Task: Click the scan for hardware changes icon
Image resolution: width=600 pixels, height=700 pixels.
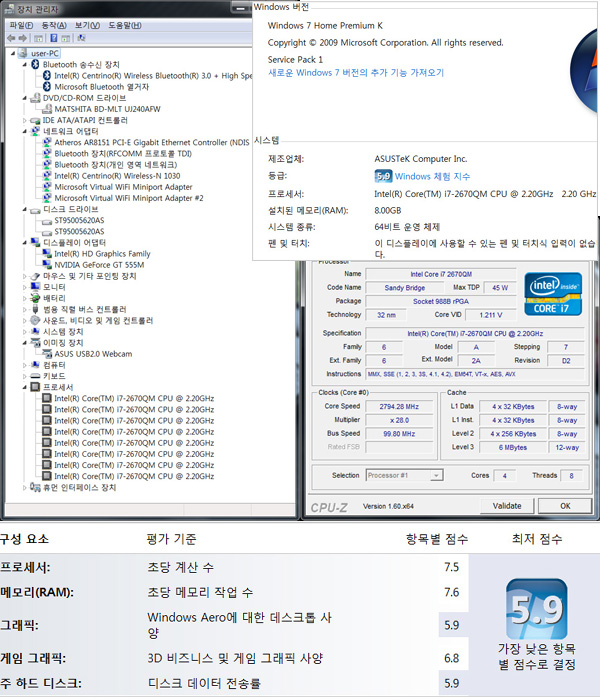Action: point(81,38)
